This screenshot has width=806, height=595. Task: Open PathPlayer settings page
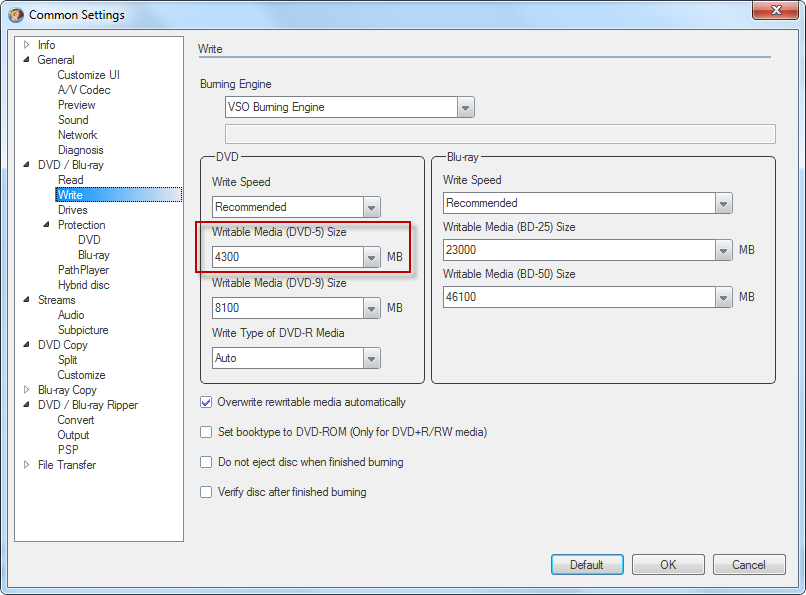click(x=83, y=270)
